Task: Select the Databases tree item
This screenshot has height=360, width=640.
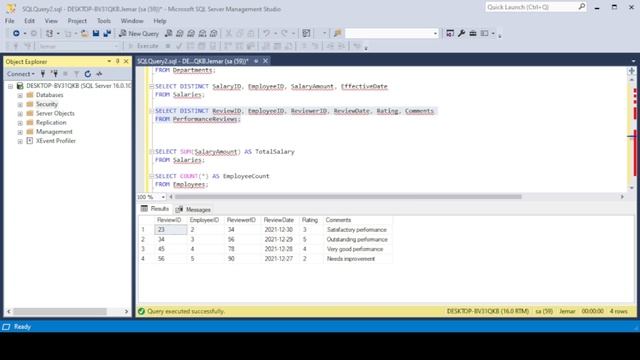Action: click(49, 95)
